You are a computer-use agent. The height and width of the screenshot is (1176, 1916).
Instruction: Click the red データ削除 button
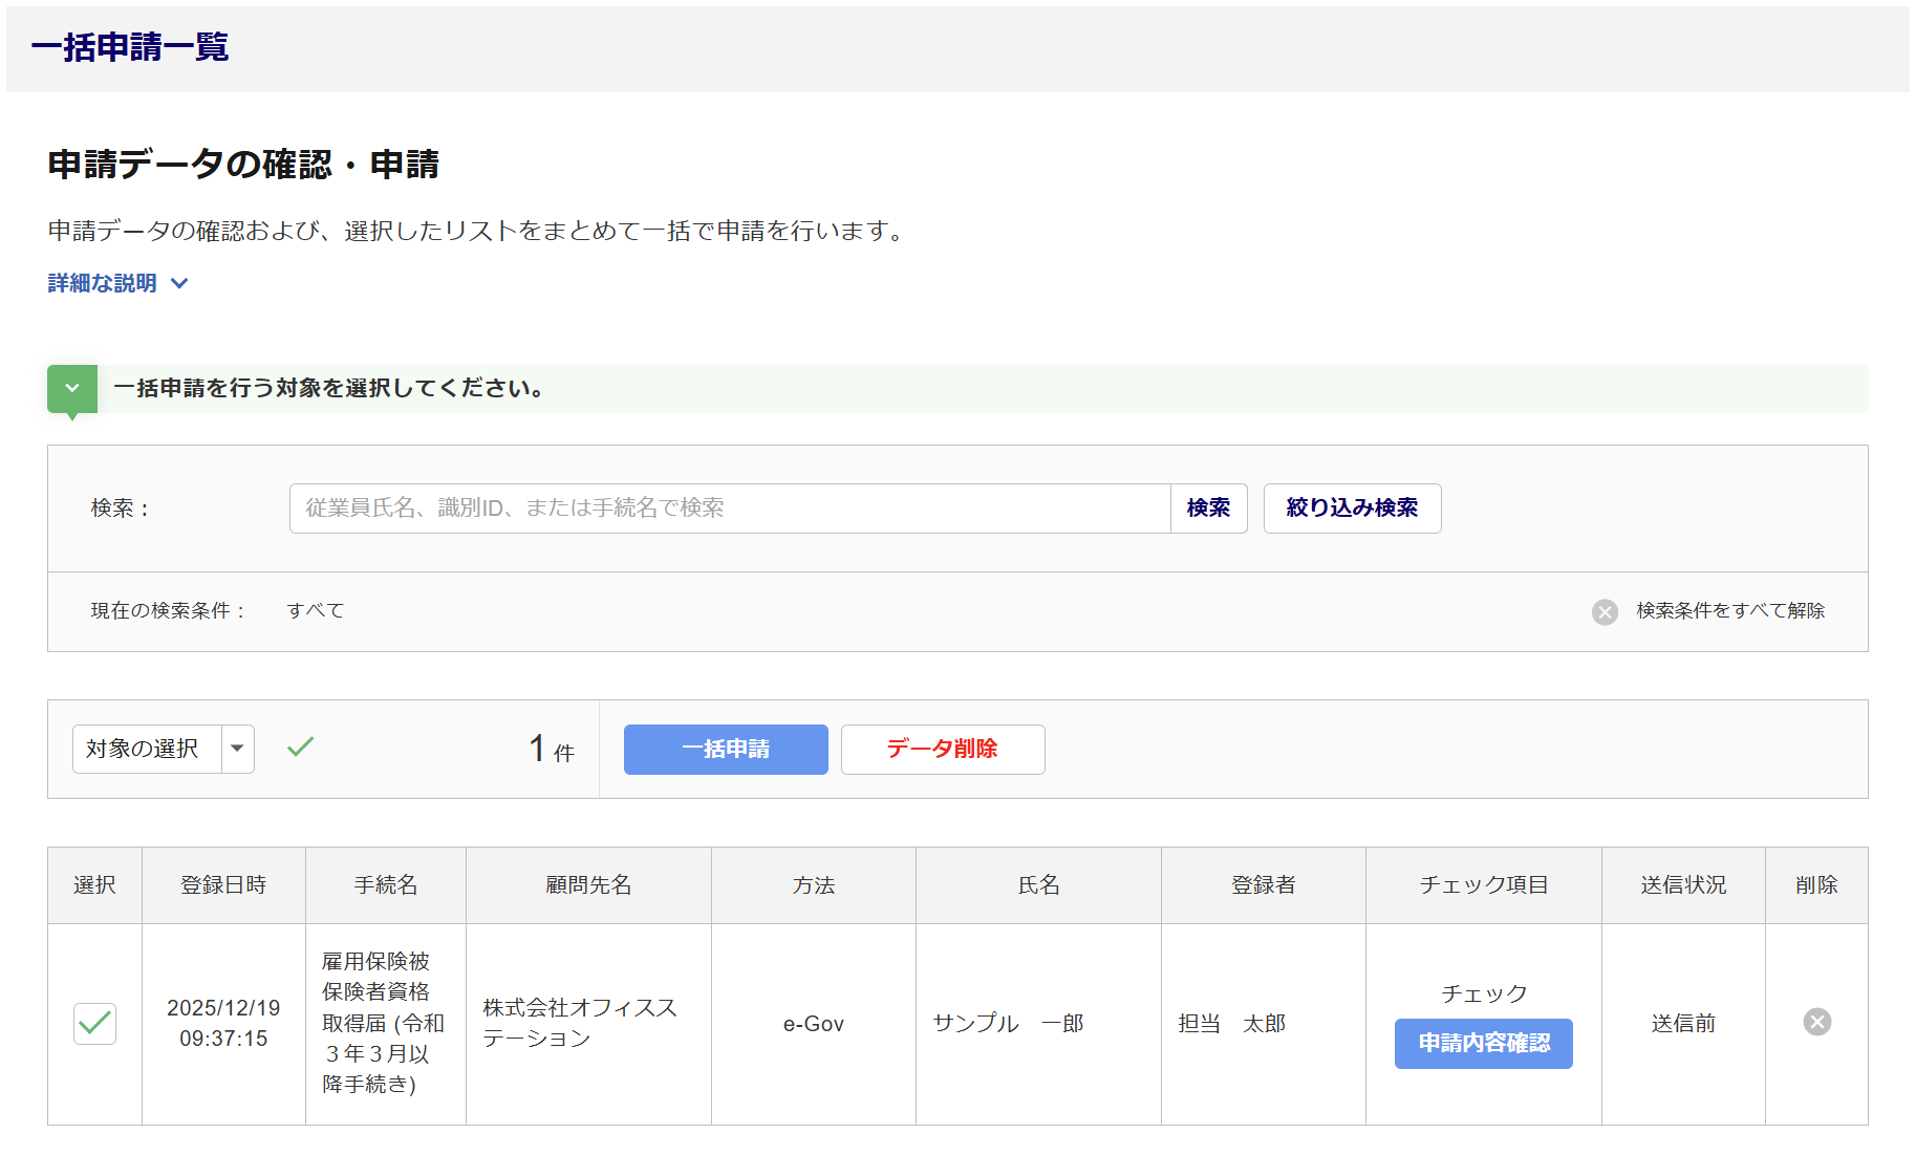pyautogui.click(x=942, y=749)
